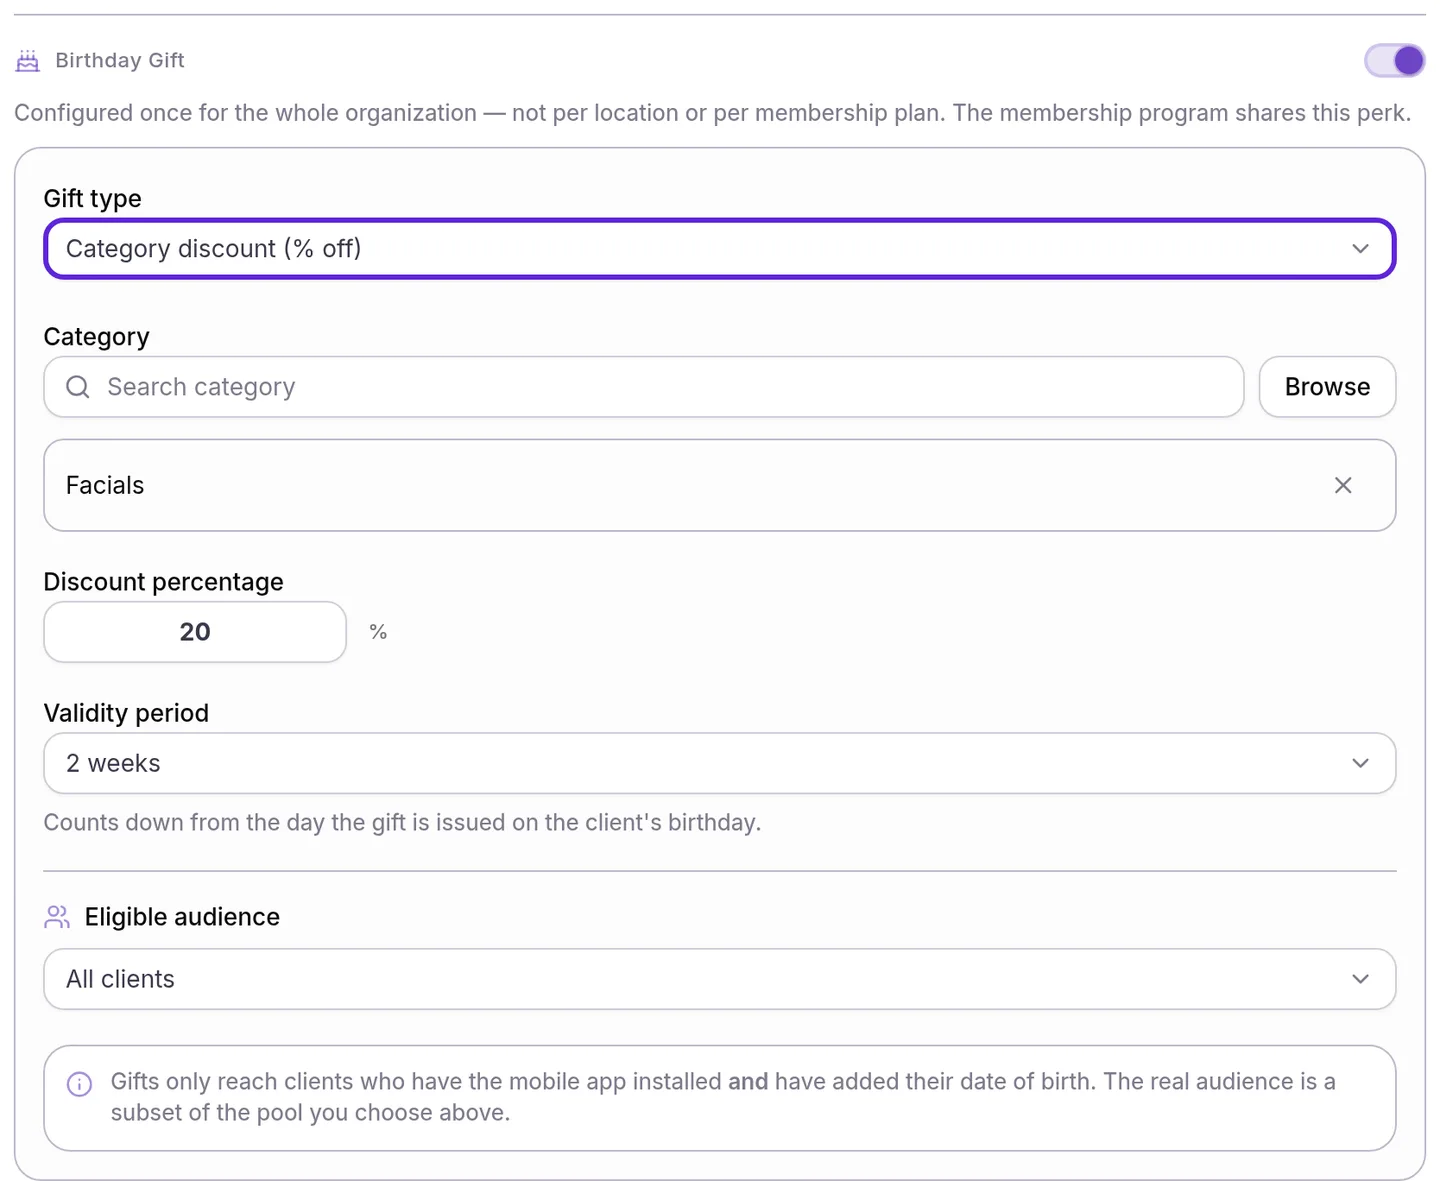Click the 'Configured once for the whole organization' text
Screen dimensions: 1440x1181
coord(713,113)
